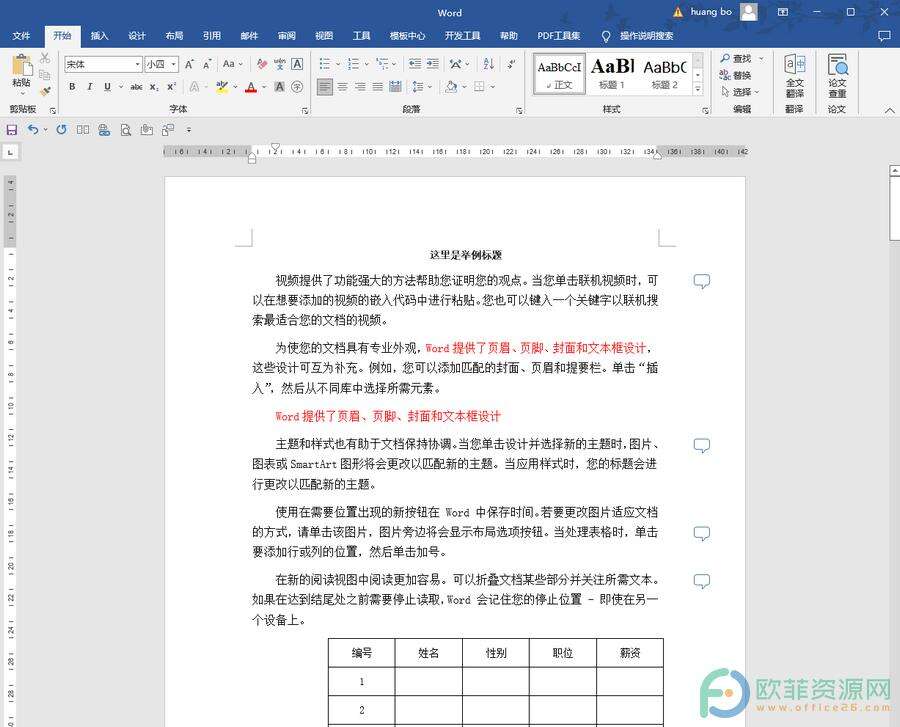Click the huang bo account name
The width and height of the screenshot is (900, 727).
click(711, 11)
